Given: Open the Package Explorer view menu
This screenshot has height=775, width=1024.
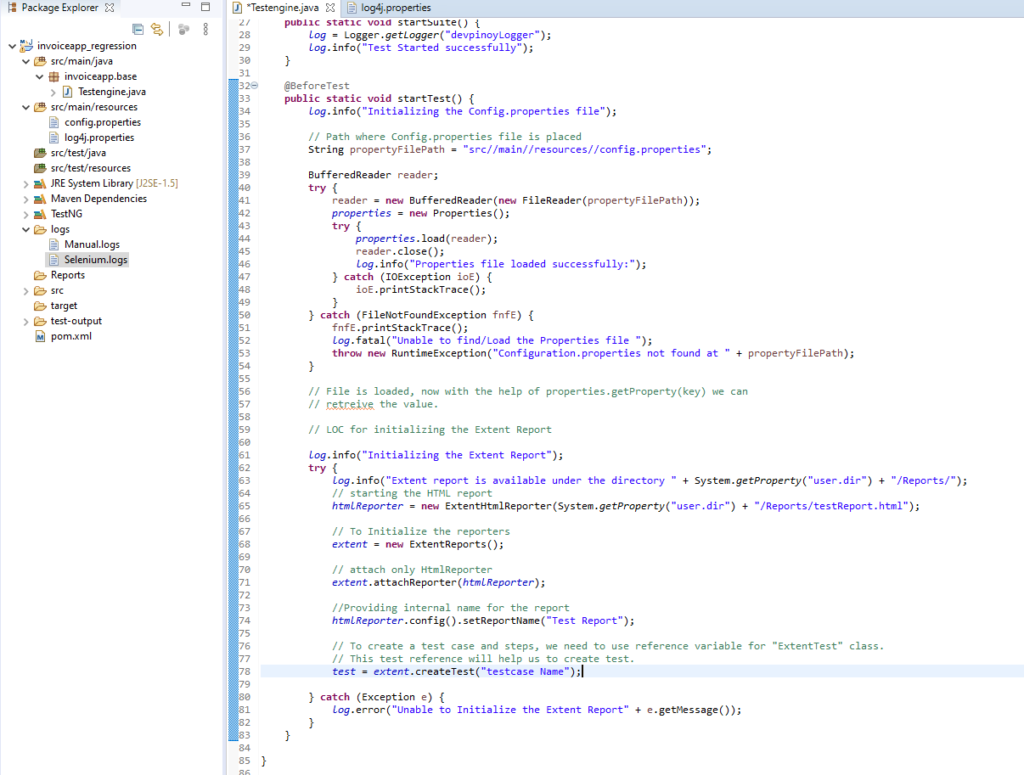Looking at the screenshot, I should coord(206,29).
